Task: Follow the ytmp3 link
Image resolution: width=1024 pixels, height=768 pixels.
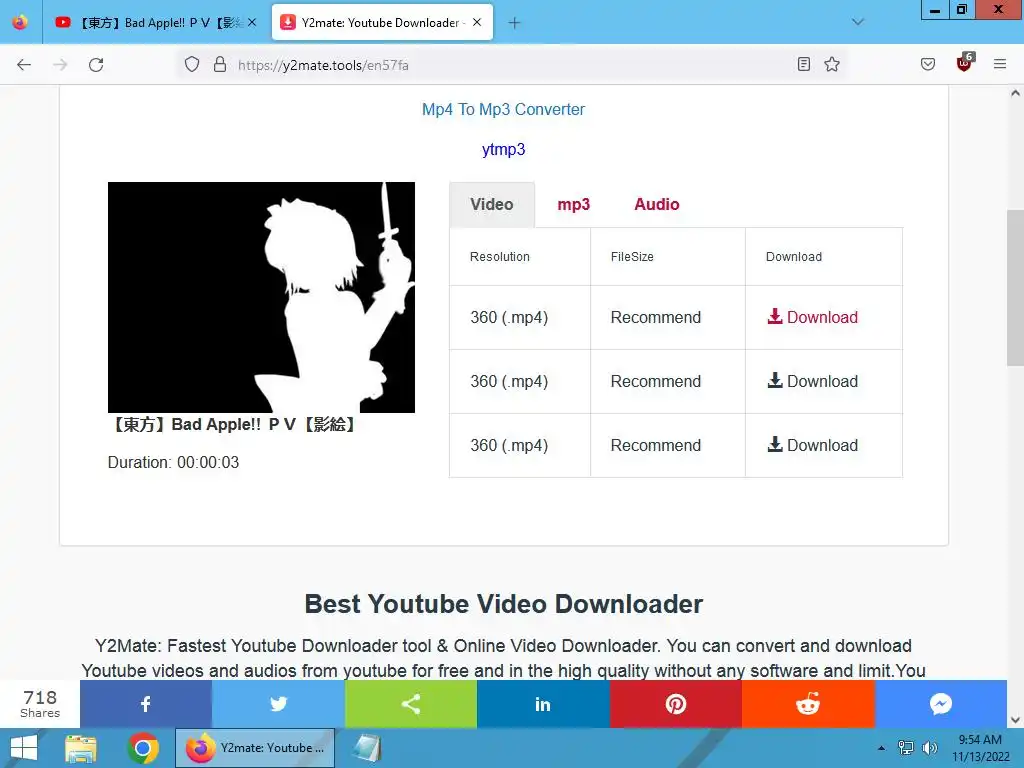Action: pyautogui.click(x=504, y=150)
